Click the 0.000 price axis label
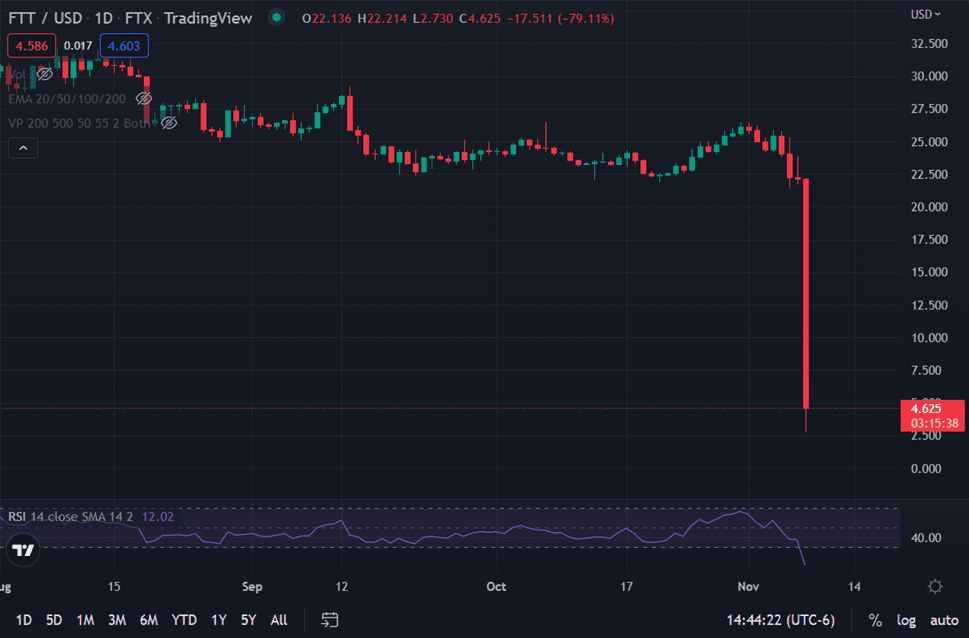This screenshot has height=638, width=969. coord(926,469)
